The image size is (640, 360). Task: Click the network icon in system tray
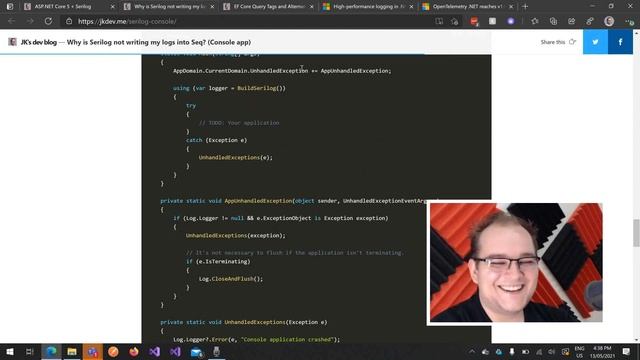coord(539,351)
